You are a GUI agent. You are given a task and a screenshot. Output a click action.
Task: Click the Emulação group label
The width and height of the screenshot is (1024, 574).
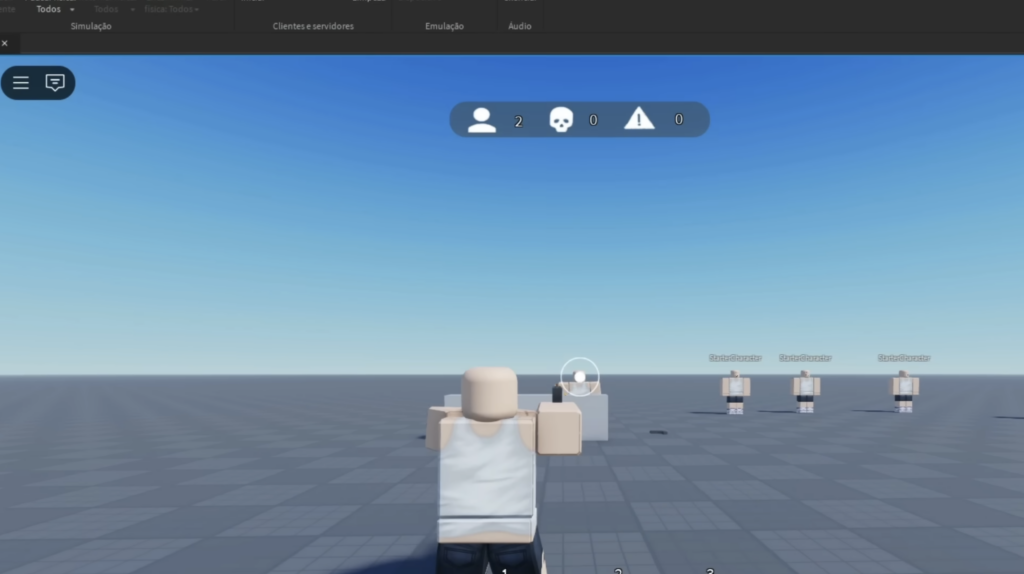click(444, 26)
